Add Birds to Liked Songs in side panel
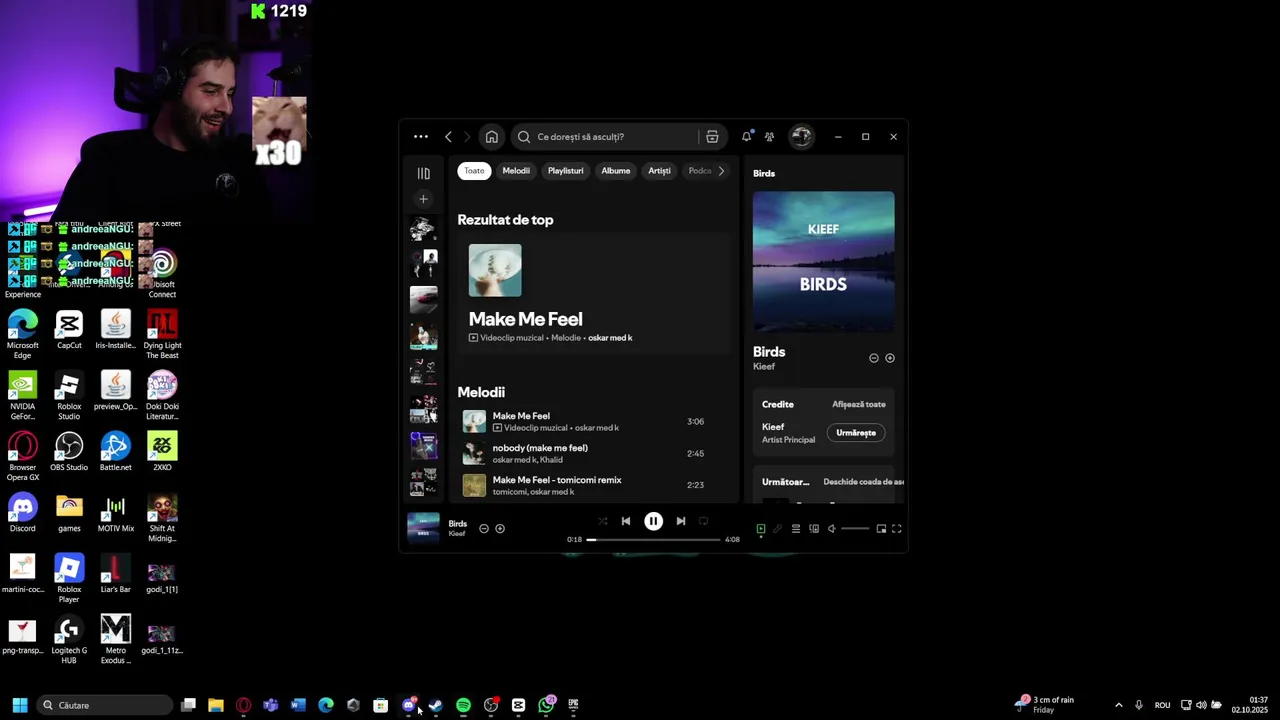 (x=890, y=358)
